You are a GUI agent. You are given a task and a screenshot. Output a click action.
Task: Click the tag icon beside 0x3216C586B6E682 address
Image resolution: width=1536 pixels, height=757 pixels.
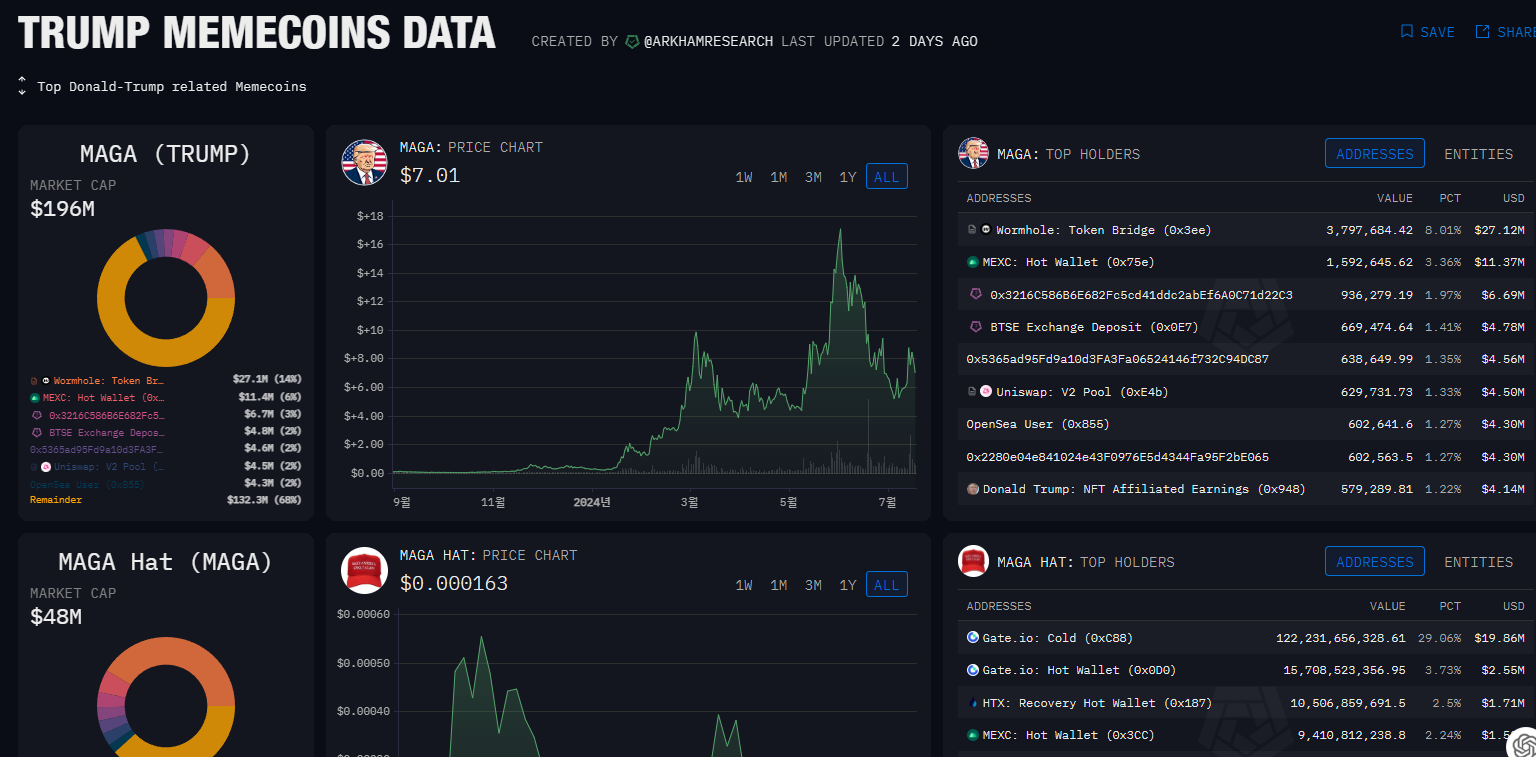tap(977, 295)
